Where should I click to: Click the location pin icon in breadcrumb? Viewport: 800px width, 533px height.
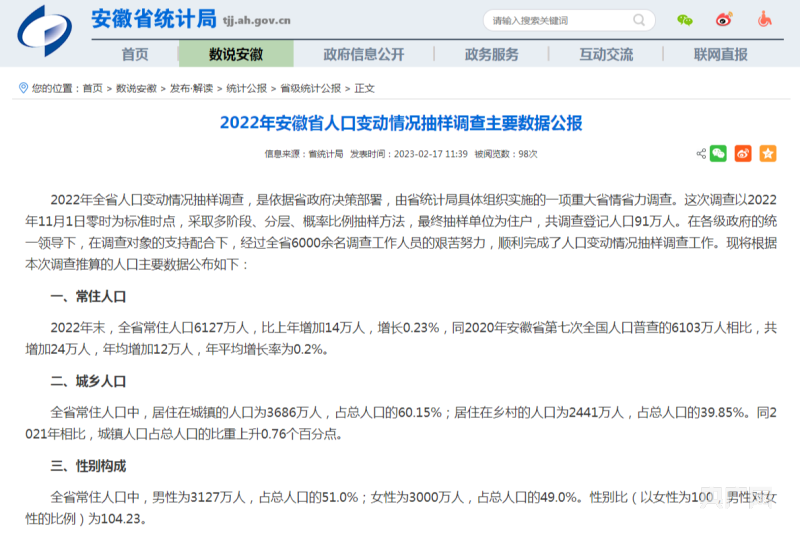tap(23, 88)
